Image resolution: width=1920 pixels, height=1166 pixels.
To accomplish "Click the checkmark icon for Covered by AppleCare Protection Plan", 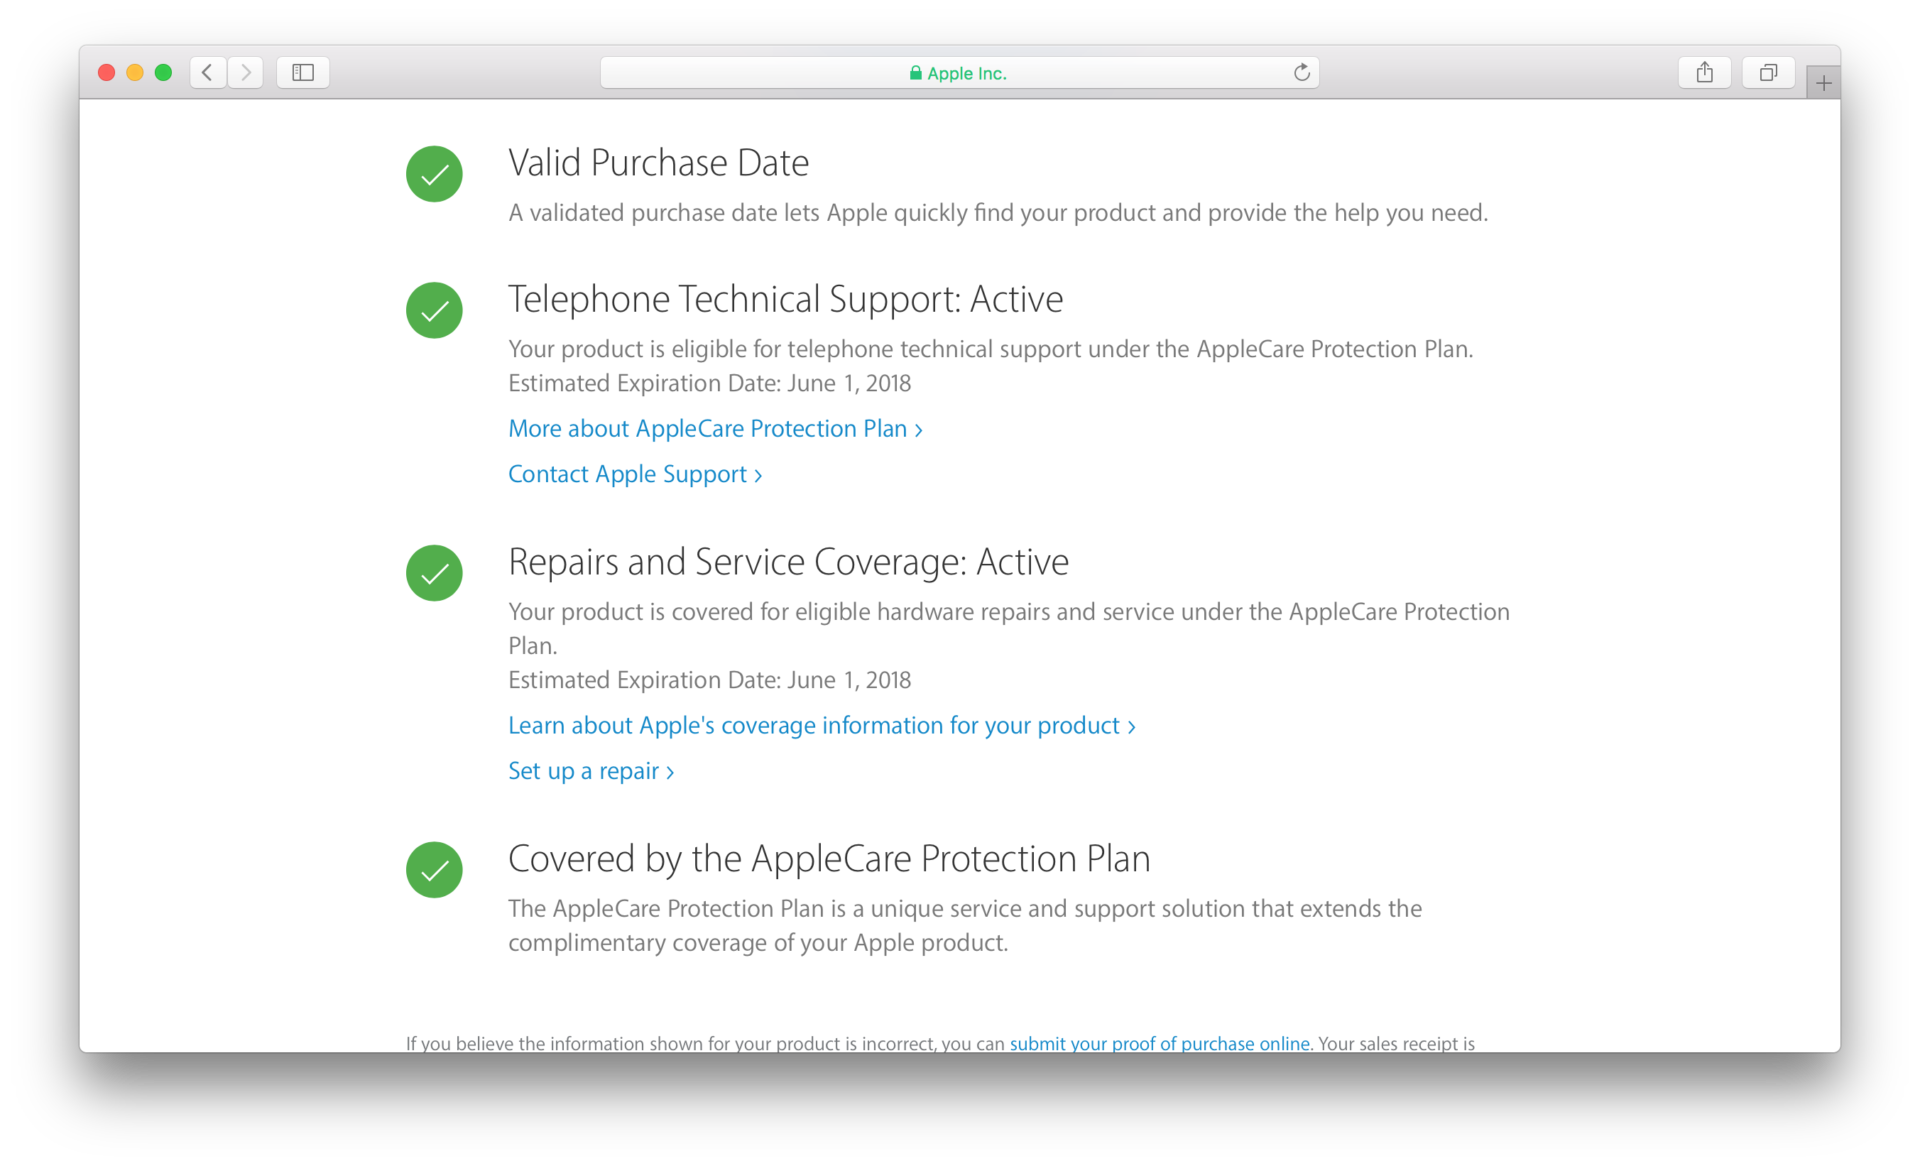I will click(434, 870).
